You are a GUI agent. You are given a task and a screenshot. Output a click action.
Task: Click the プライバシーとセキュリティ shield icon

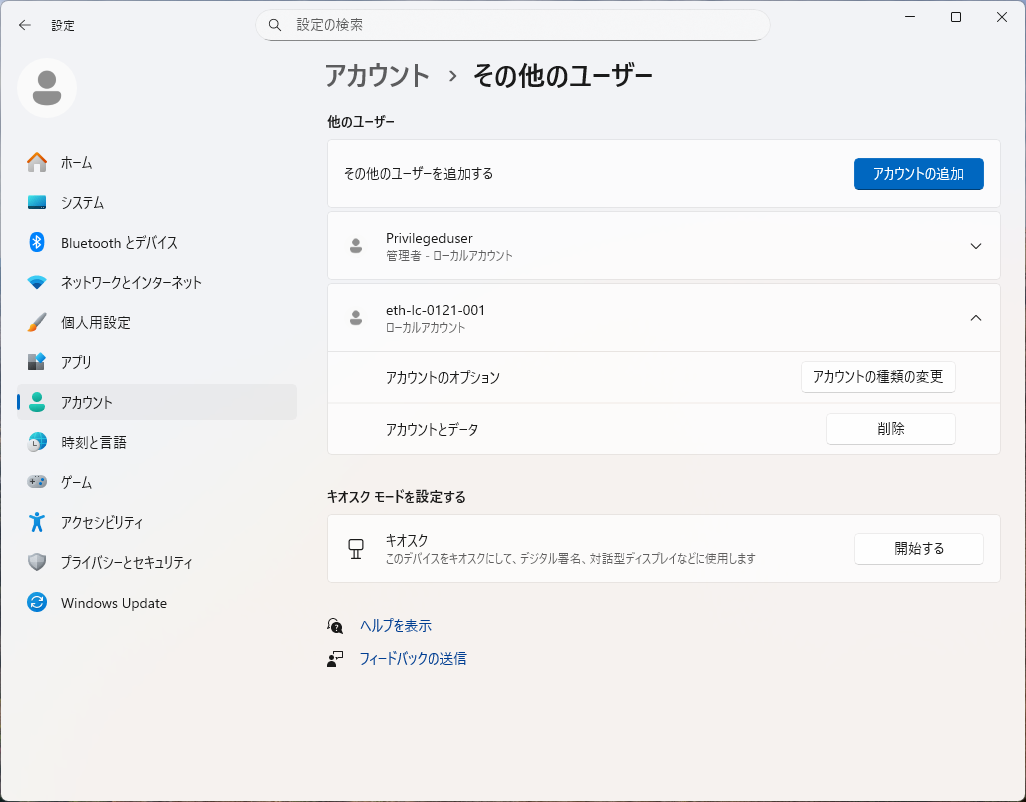pyautogui.click(x=37, y=562)
